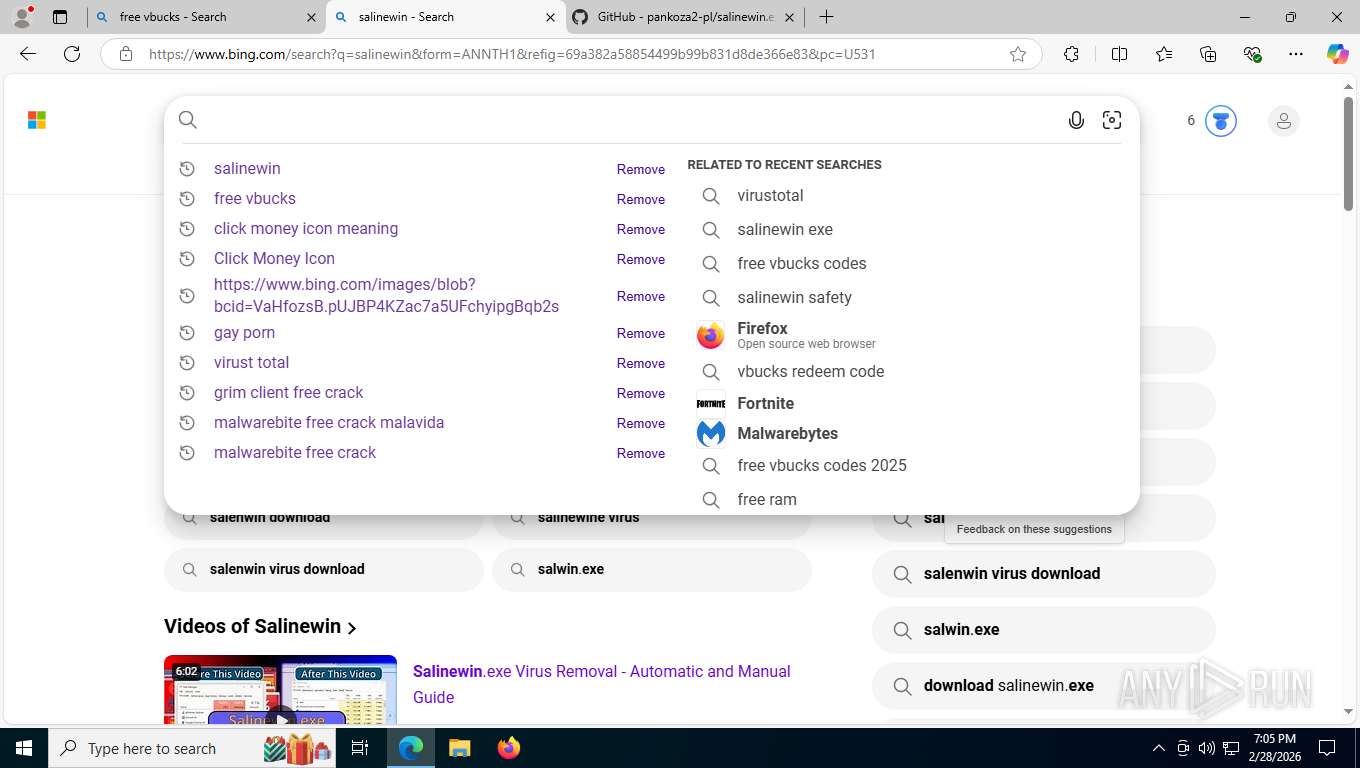Open the notification center icon
1360x768 pixels.
tap(1327, 748)
